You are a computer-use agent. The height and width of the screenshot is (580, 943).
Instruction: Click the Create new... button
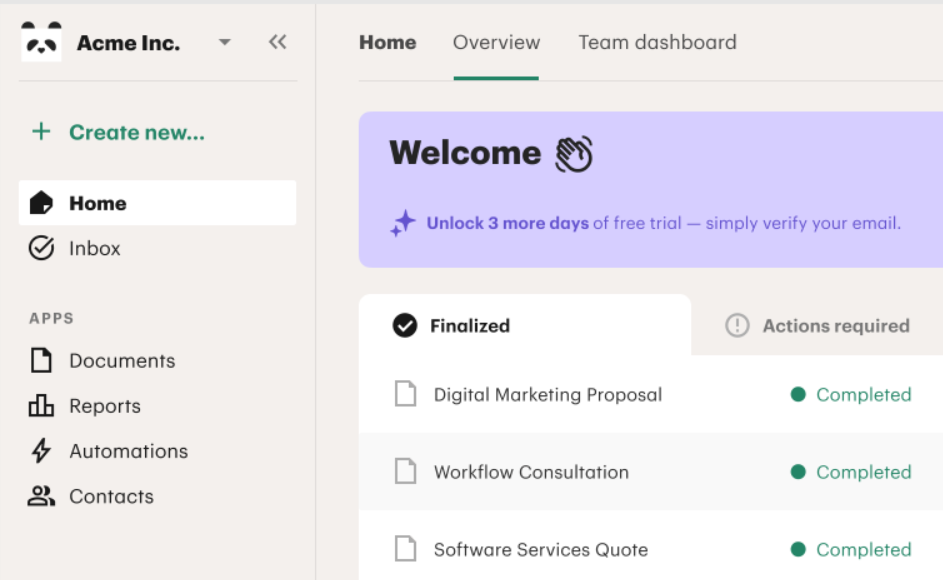pyautogui.click(x=136, y=132)
